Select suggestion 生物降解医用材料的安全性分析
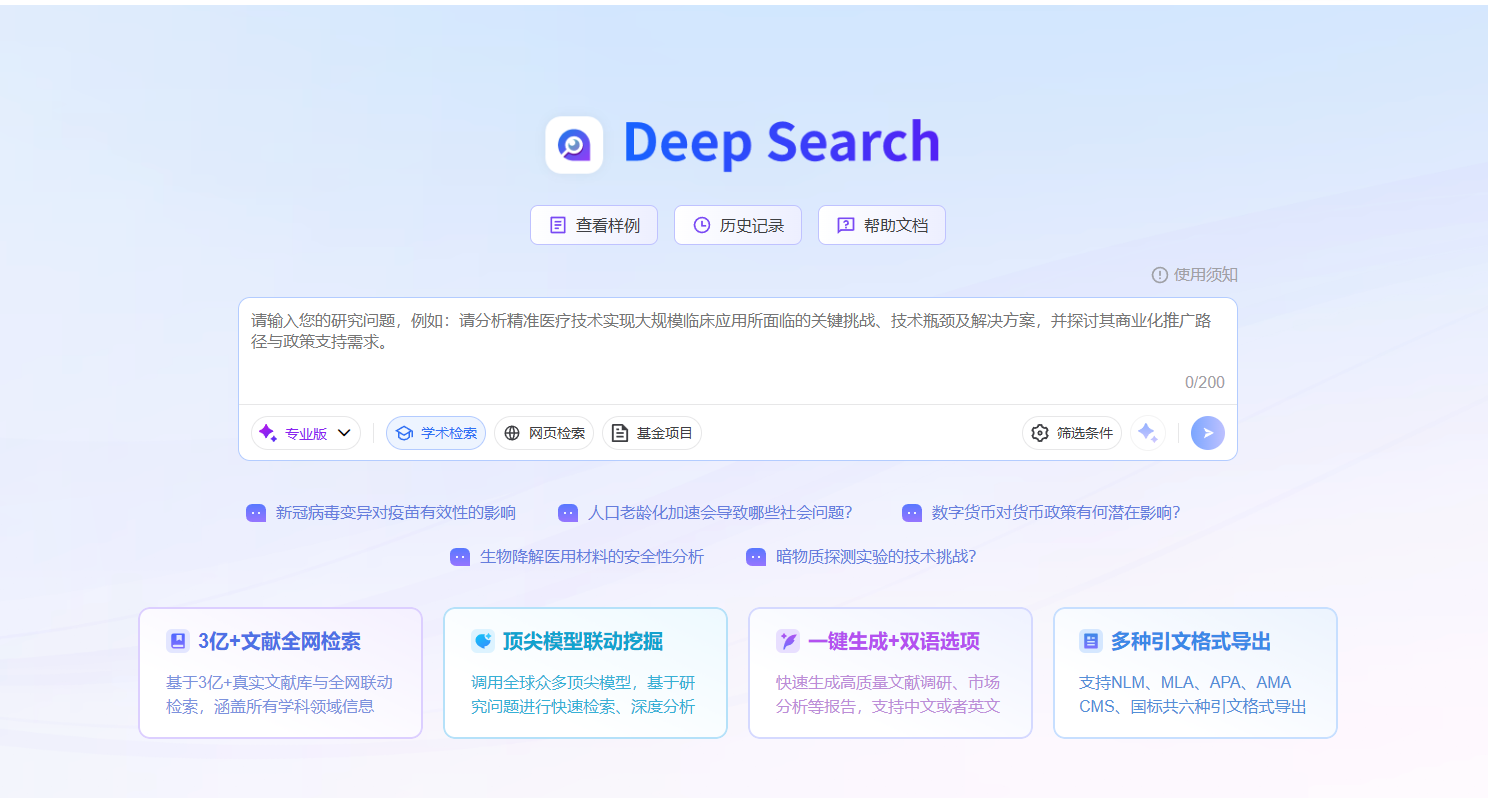 click(x=577, y=557)
